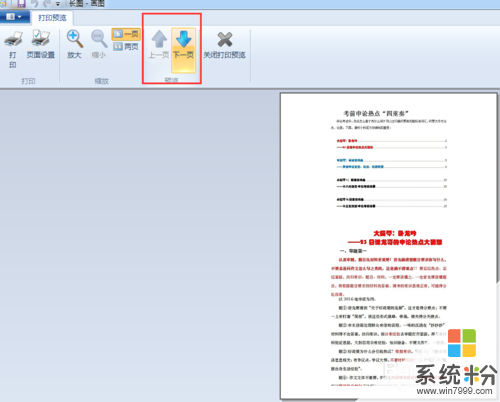Click the 缩小 zoom out magnifier
This screenshot has height=402, width=500.
99,44
